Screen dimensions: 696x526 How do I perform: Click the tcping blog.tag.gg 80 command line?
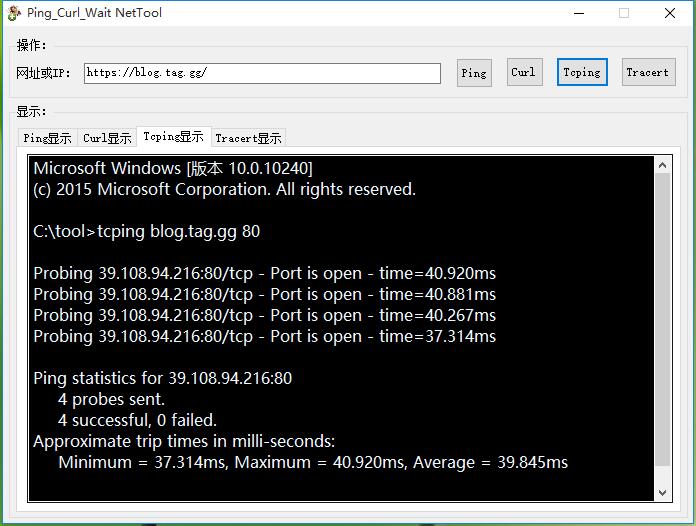click(x=146, y=231)
